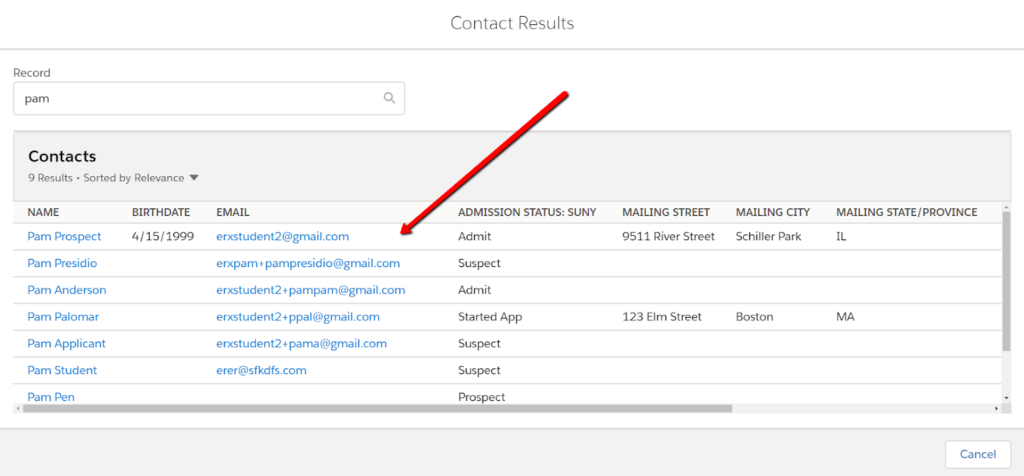Click the Pam Pen contact link

point(51,397)
